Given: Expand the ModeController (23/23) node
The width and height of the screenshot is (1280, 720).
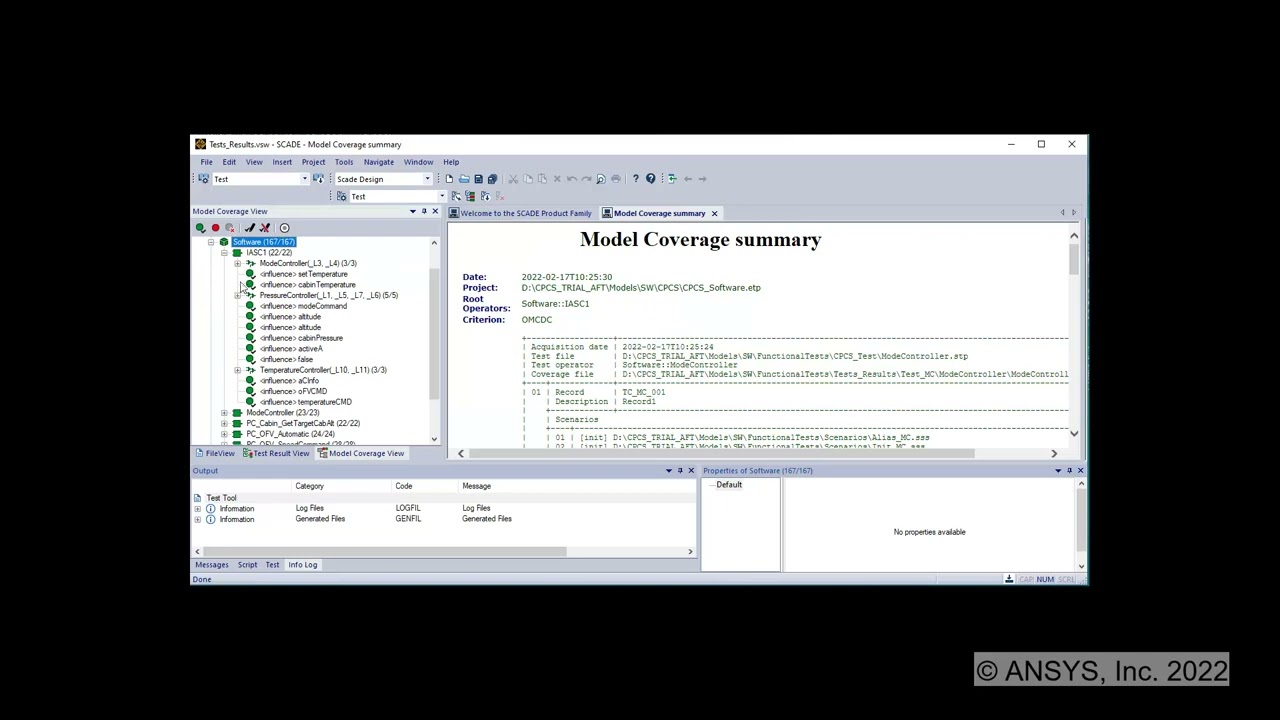Looking at the screenshot, I should click(x=224, y=413).
